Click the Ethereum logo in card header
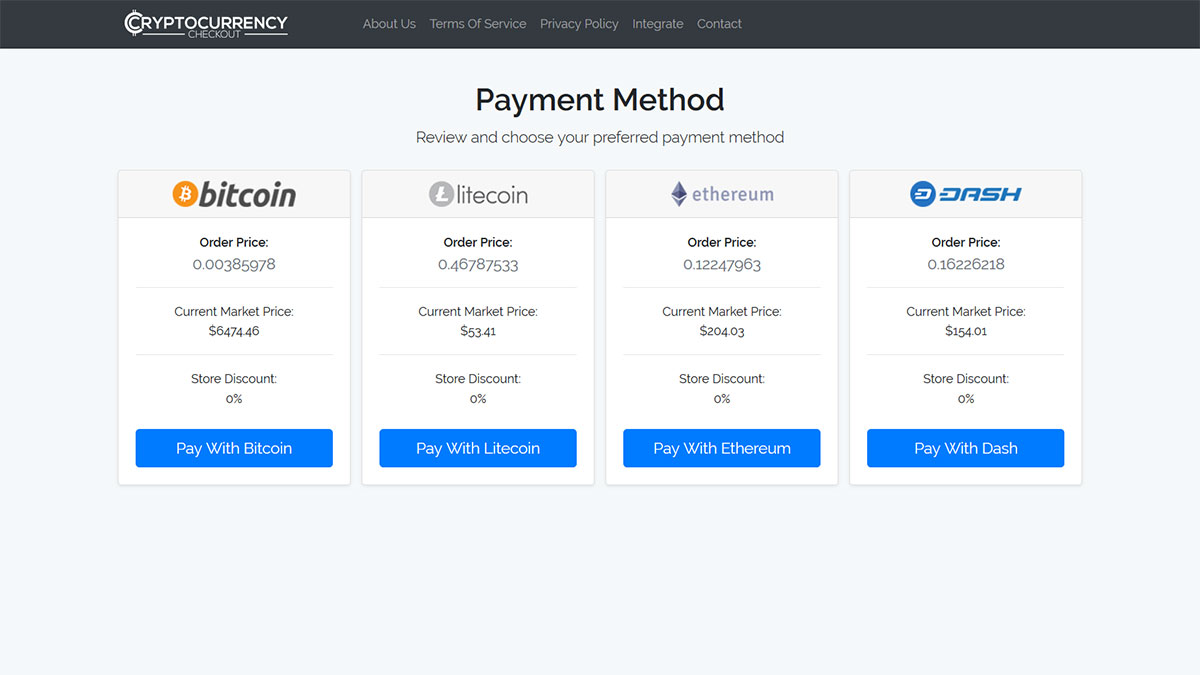This screenshot has width=1200, height=675. 722,194
